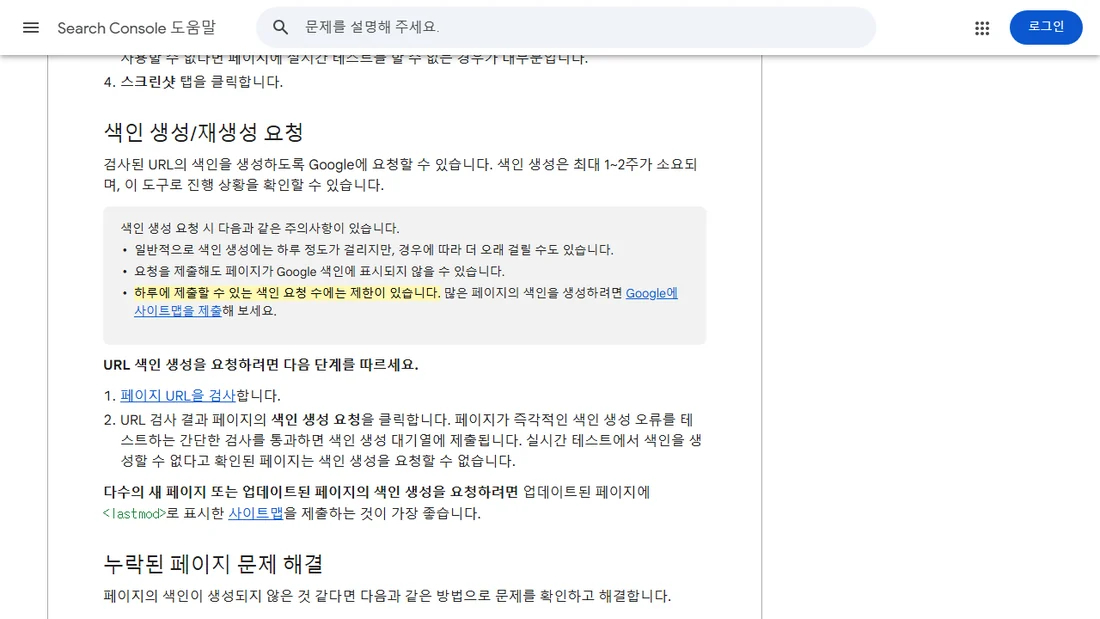Click the <lastmod> code text
Image resolution: width=1100 pixels, height=619 pixels.
(134, 514)
